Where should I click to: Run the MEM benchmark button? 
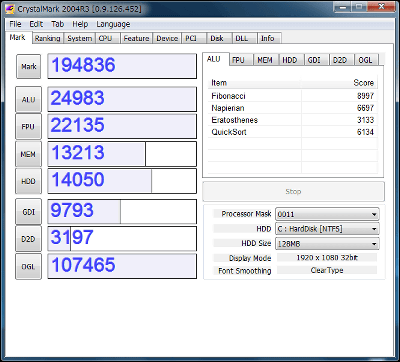coord(29,154)
